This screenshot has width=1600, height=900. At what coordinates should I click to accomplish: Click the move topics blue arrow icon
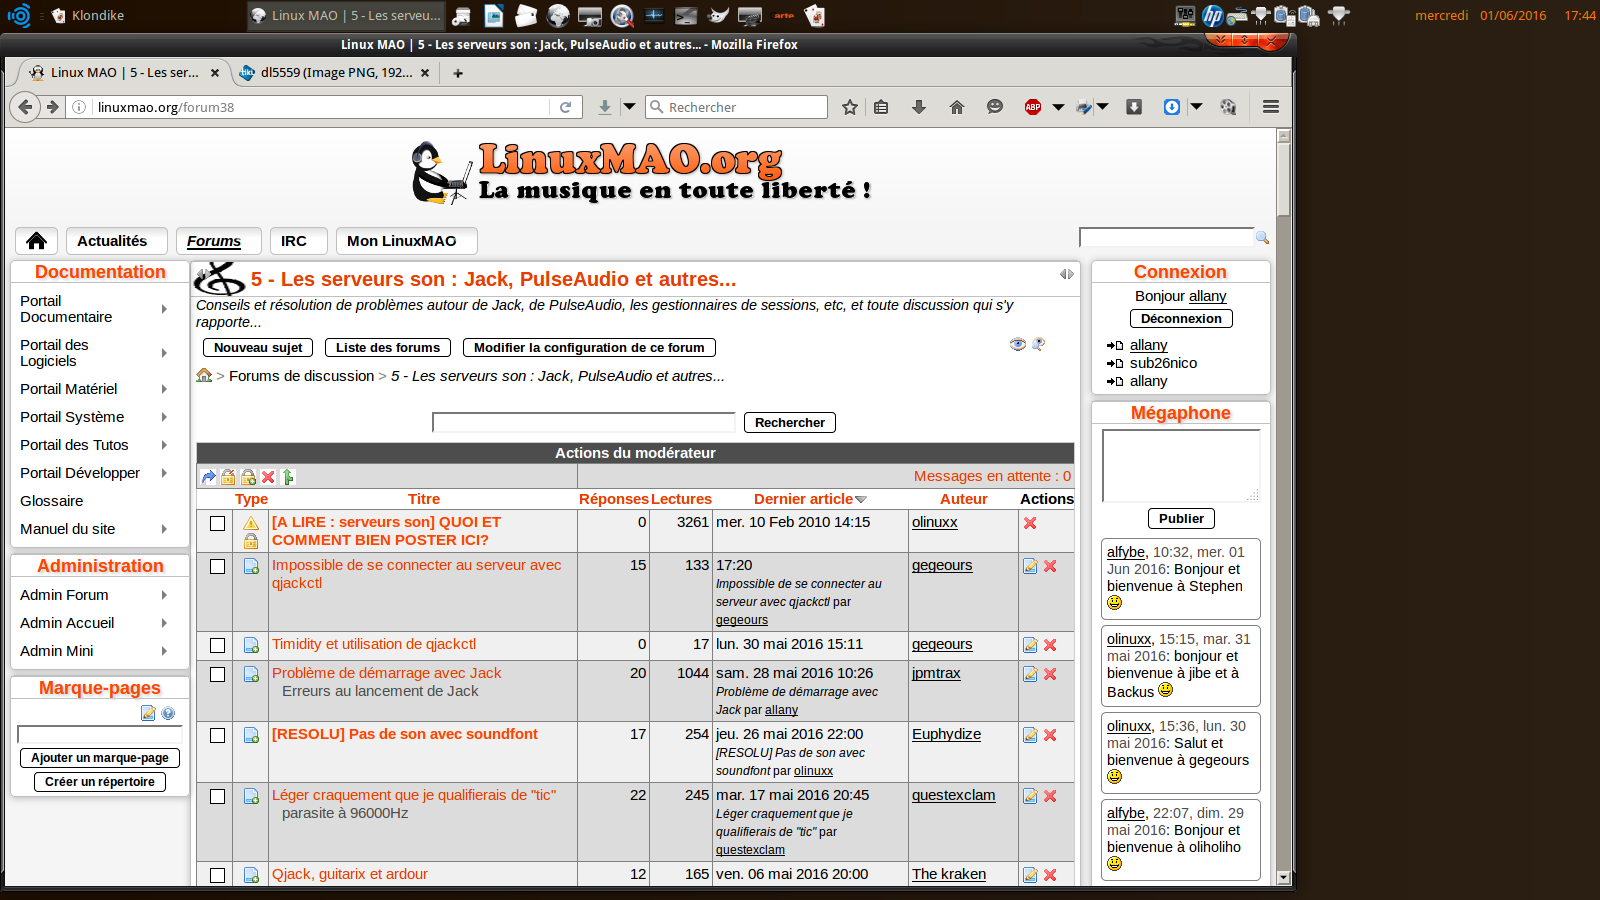point(208,477)
